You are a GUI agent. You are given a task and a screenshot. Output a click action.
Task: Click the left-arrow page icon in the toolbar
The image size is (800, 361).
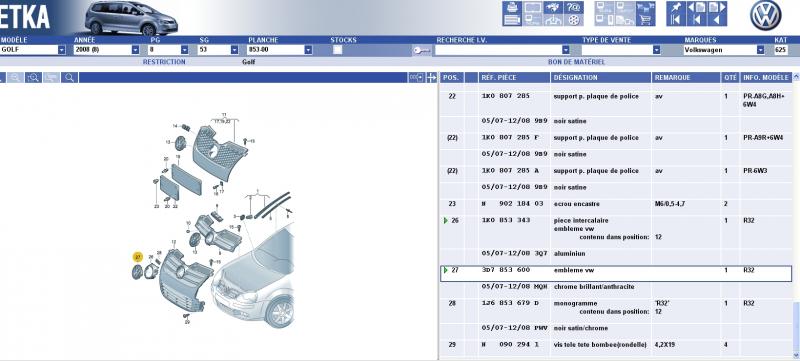point(696,8)
